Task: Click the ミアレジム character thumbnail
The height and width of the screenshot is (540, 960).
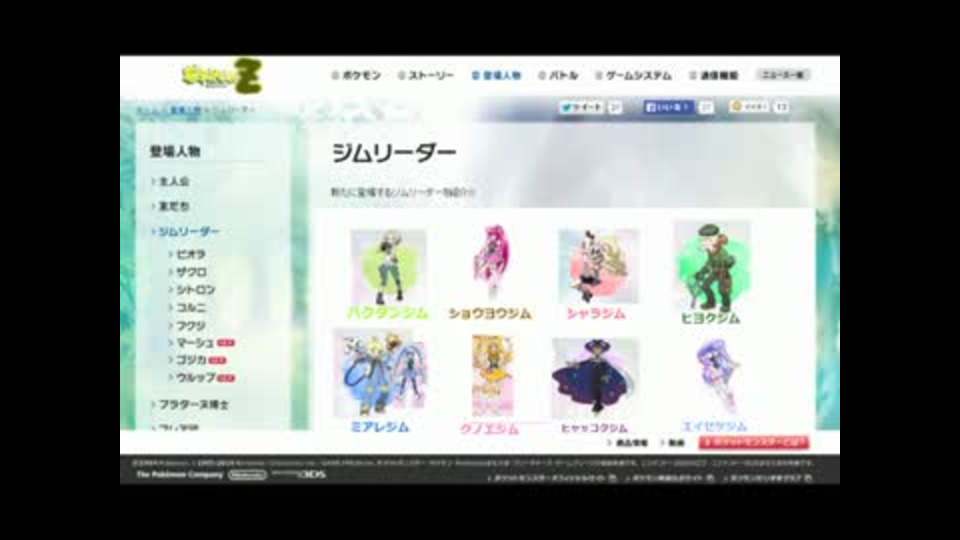Action: (x=380, y=374)
